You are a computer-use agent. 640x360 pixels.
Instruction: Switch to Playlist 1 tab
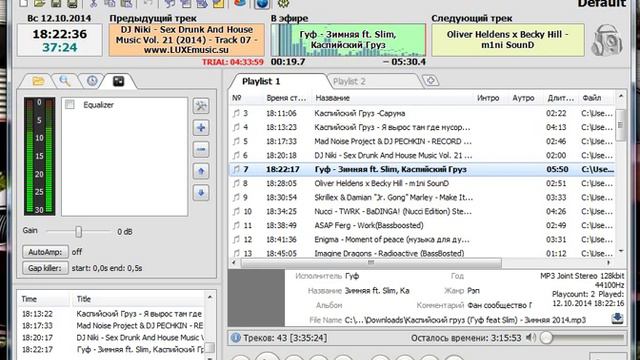pyautogui.click(x=261, y=81)
